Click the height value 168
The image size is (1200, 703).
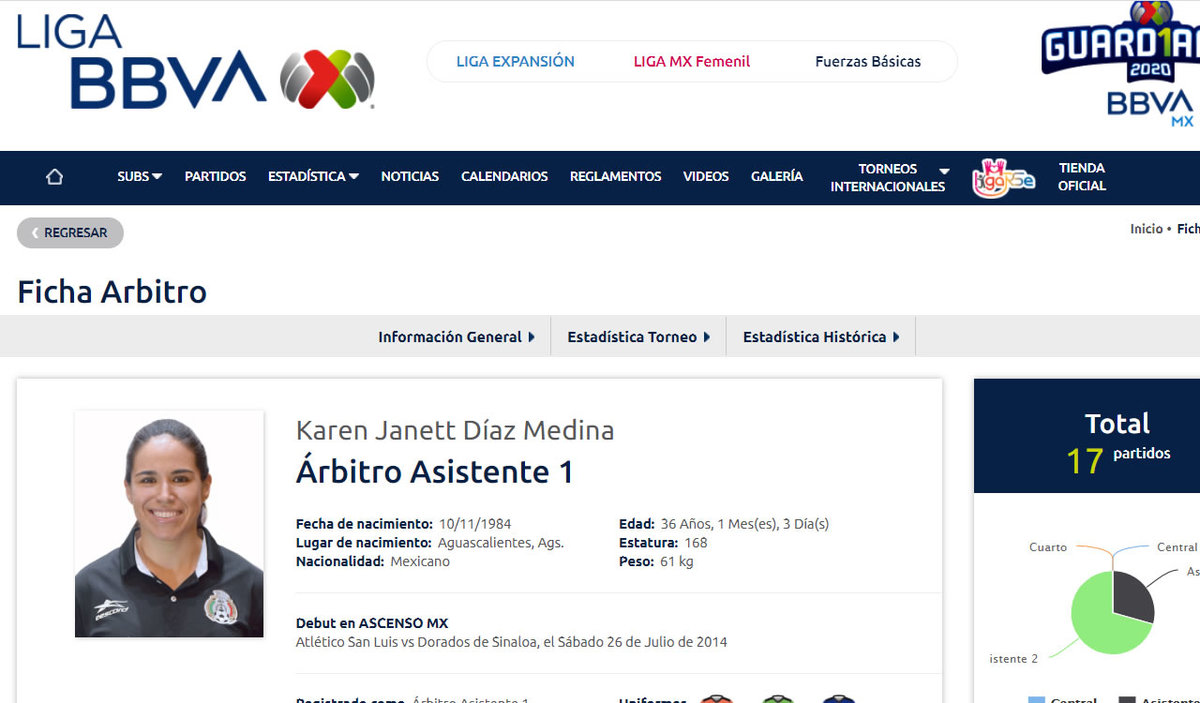[x=696, y=543]
